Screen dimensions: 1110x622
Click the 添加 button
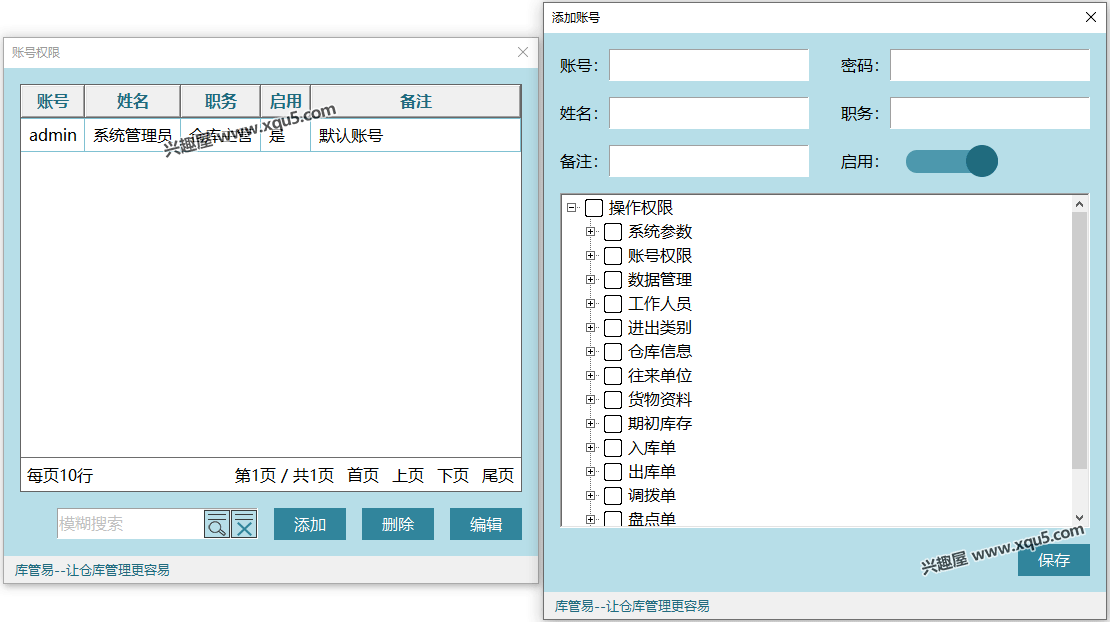pos(310,524)
